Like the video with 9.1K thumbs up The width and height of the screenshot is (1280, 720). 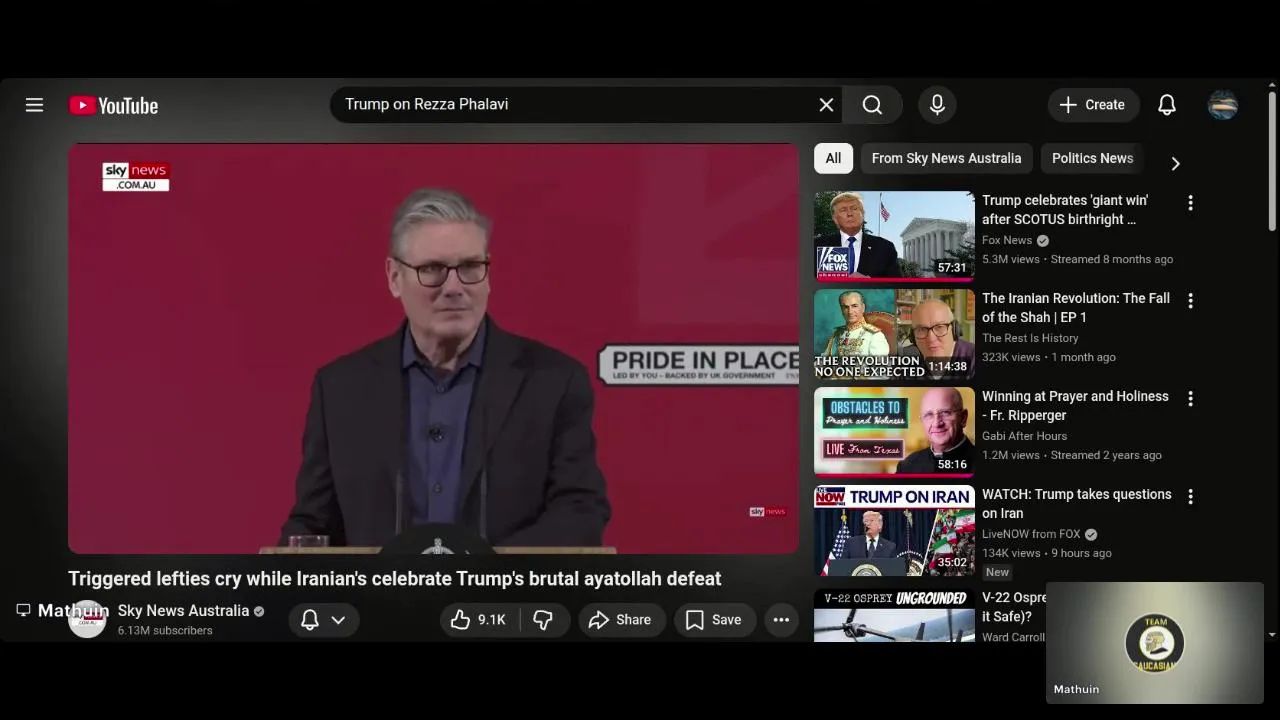point(478,620)
